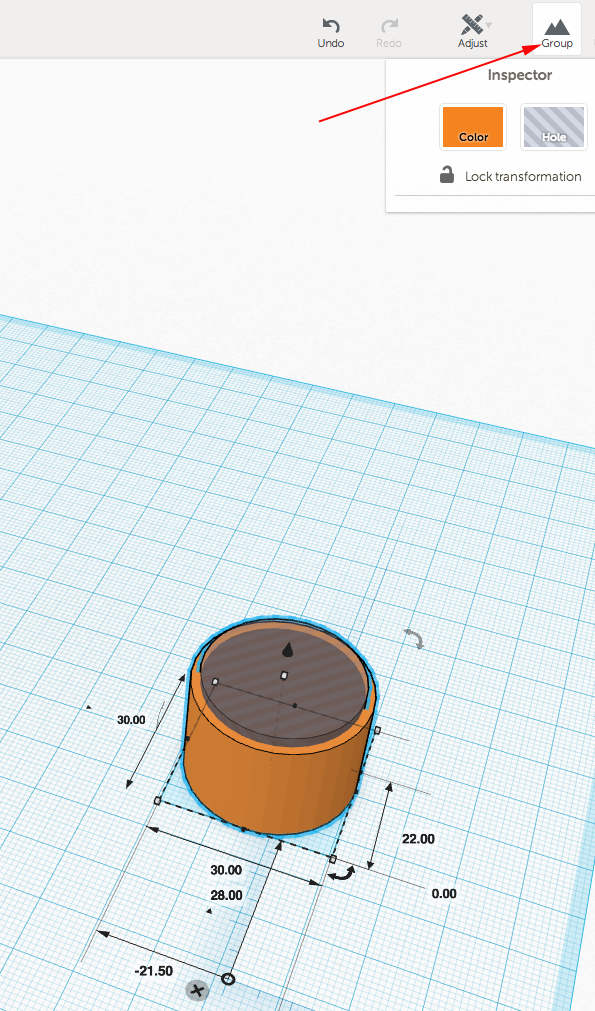Image resolution: width=595 pixels, height=1011 pixels.
Task: Click the black cone height handle
Action: pos(288,649)
